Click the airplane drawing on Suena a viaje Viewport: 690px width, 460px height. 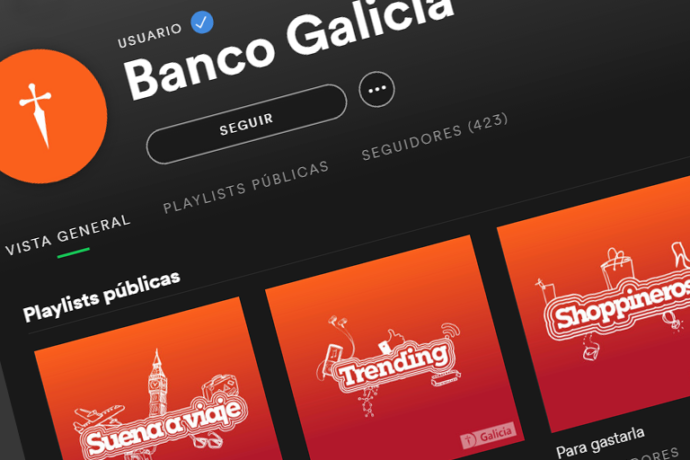pos(99,416)
